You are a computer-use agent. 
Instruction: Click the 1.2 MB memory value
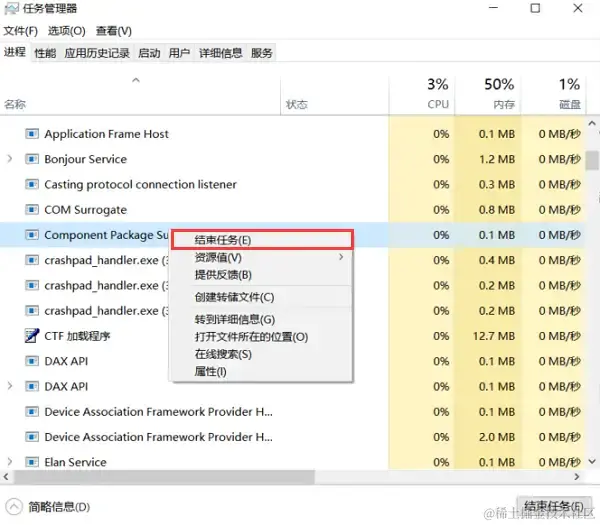(x=497, y=159)
